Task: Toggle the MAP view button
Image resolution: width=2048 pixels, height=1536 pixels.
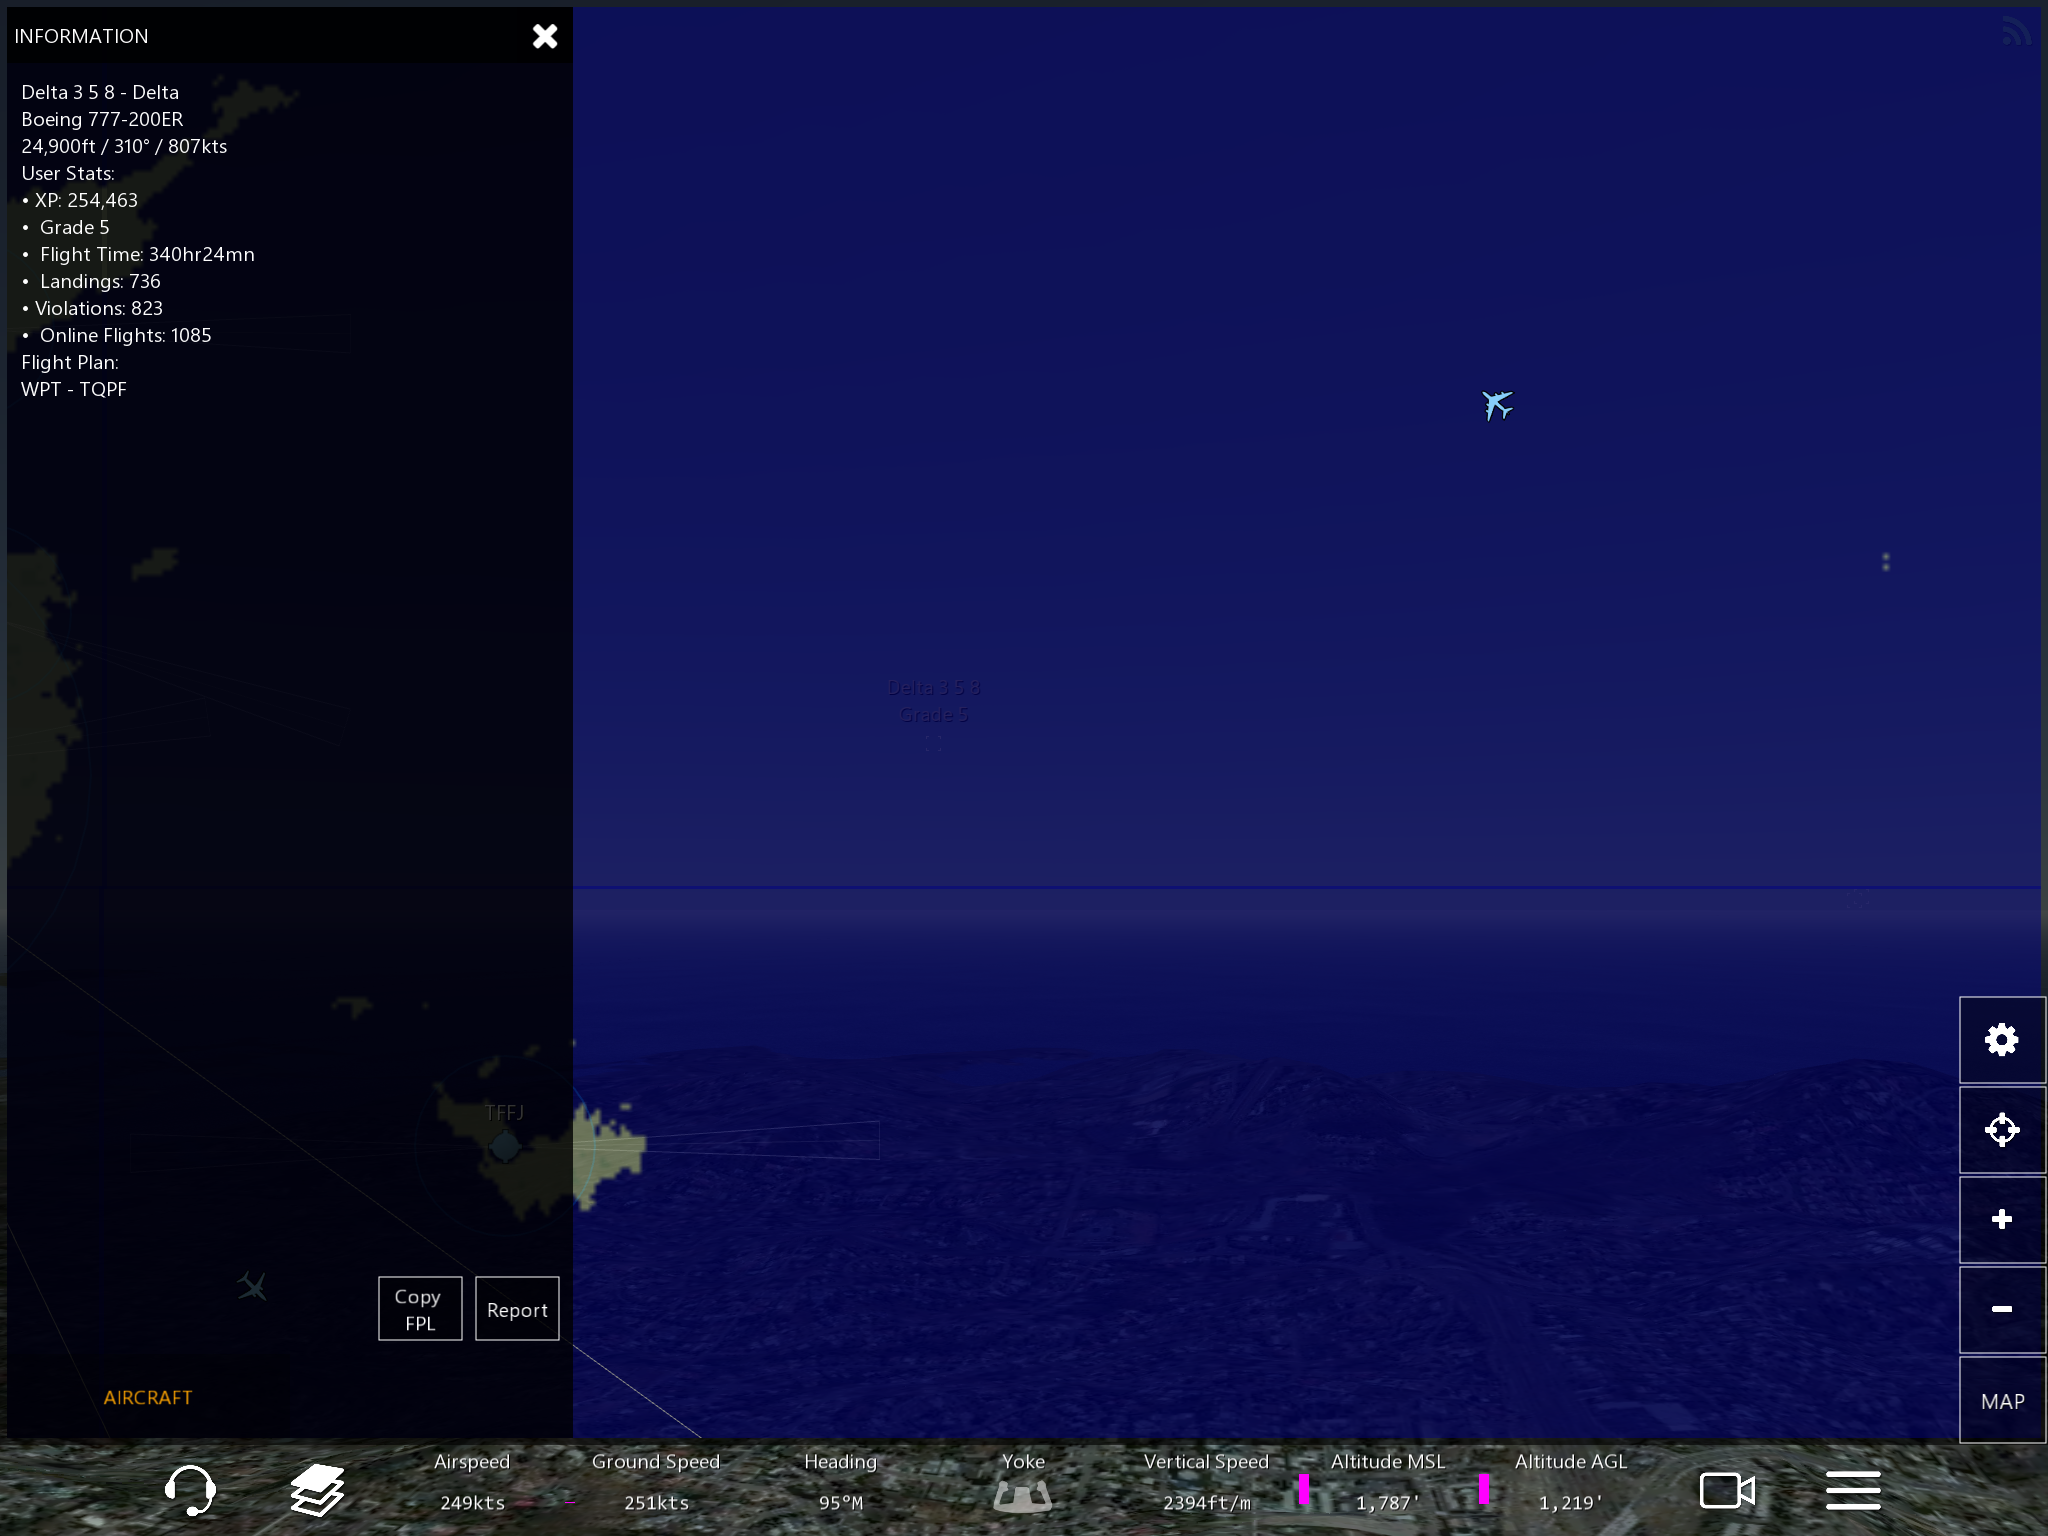Action: point(2001,1400)
